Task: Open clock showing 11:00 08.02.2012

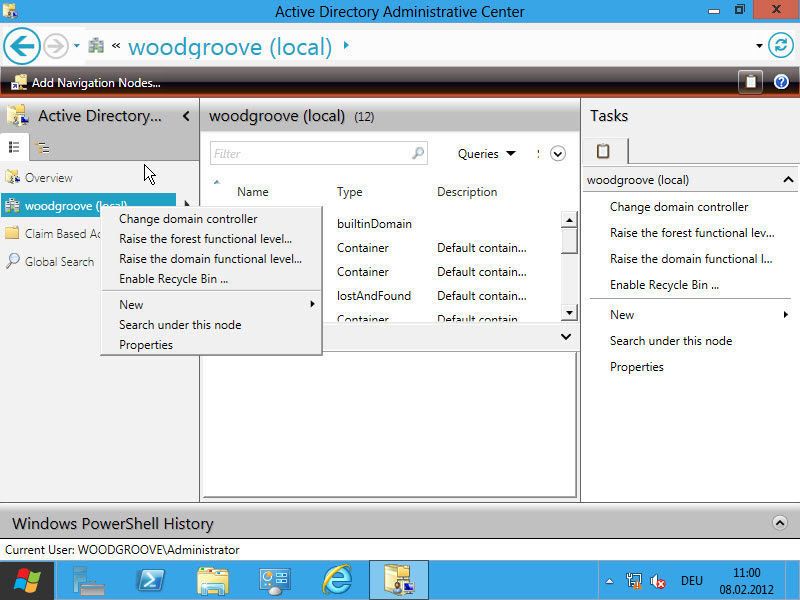Action: pos(746,581)
